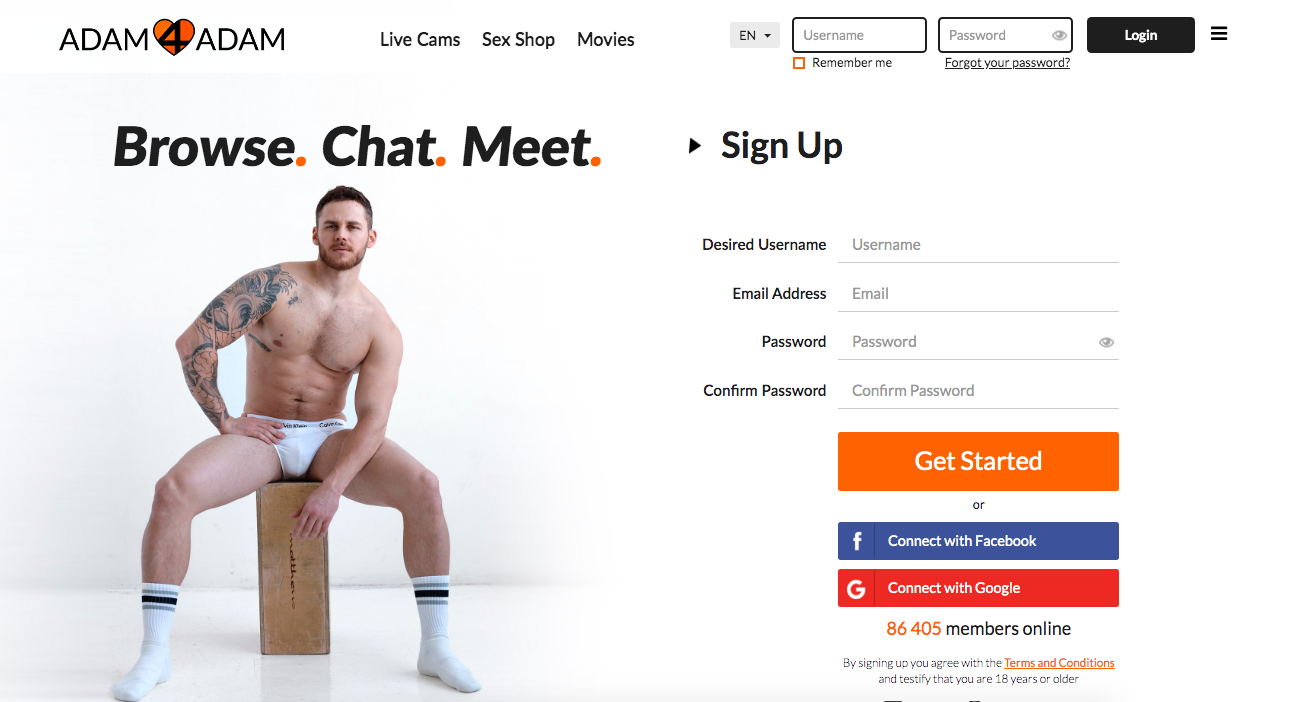
Task: Click the Google G icon
Action: (856, 588)
